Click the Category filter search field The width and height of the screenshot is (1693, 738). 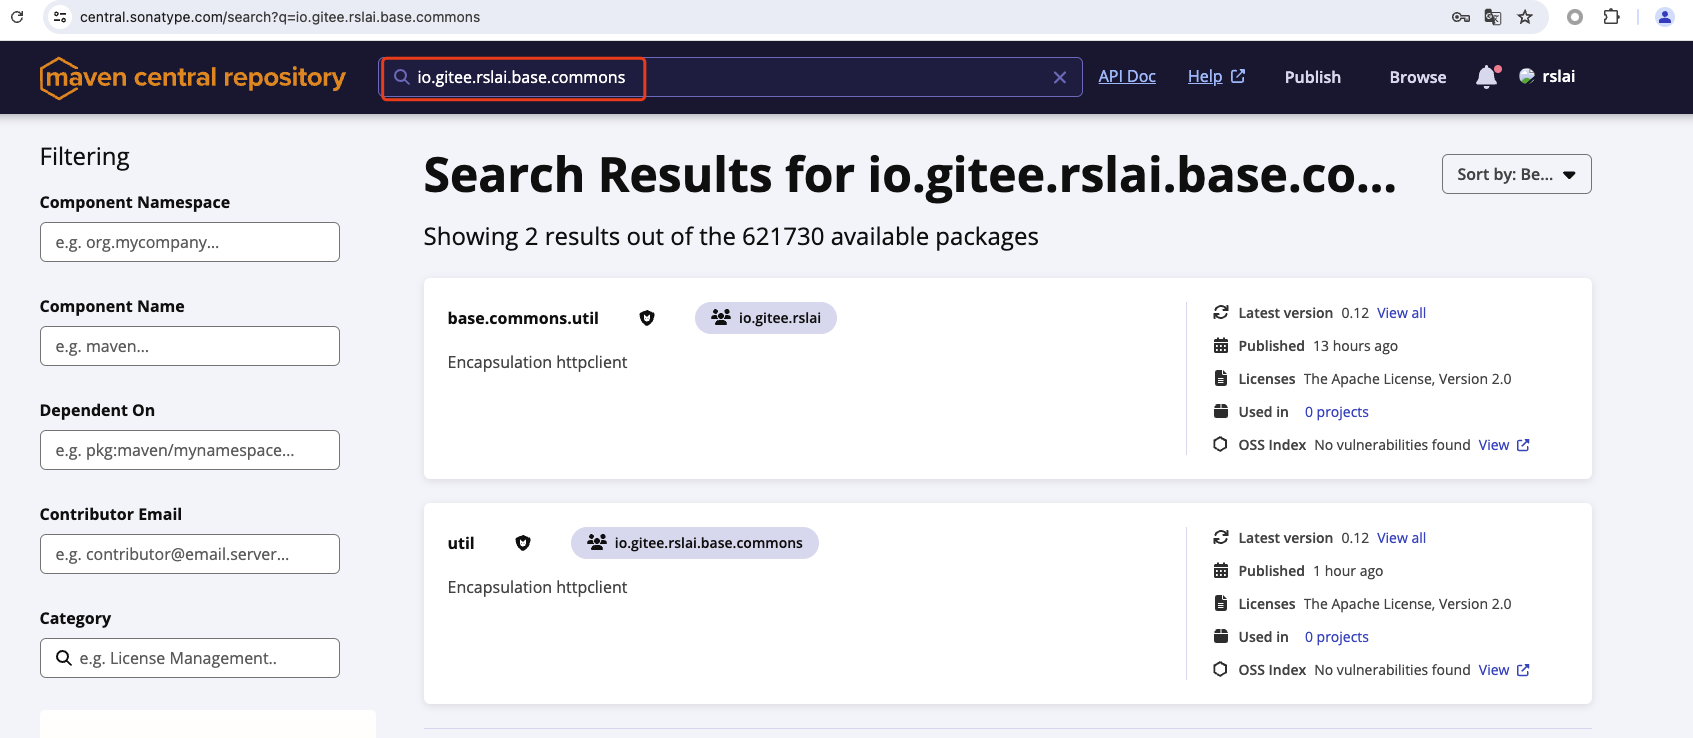point(190,658)
